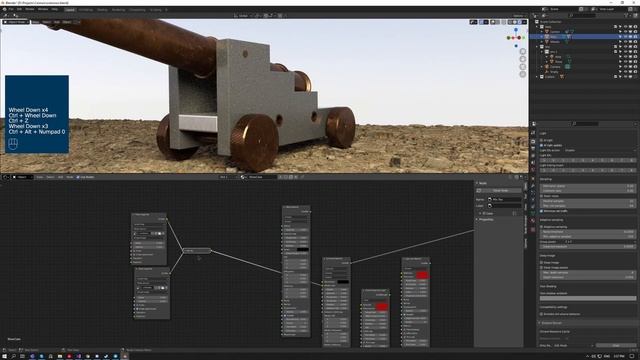Hide the Camera object via eye icon

(x=625, y=67)
